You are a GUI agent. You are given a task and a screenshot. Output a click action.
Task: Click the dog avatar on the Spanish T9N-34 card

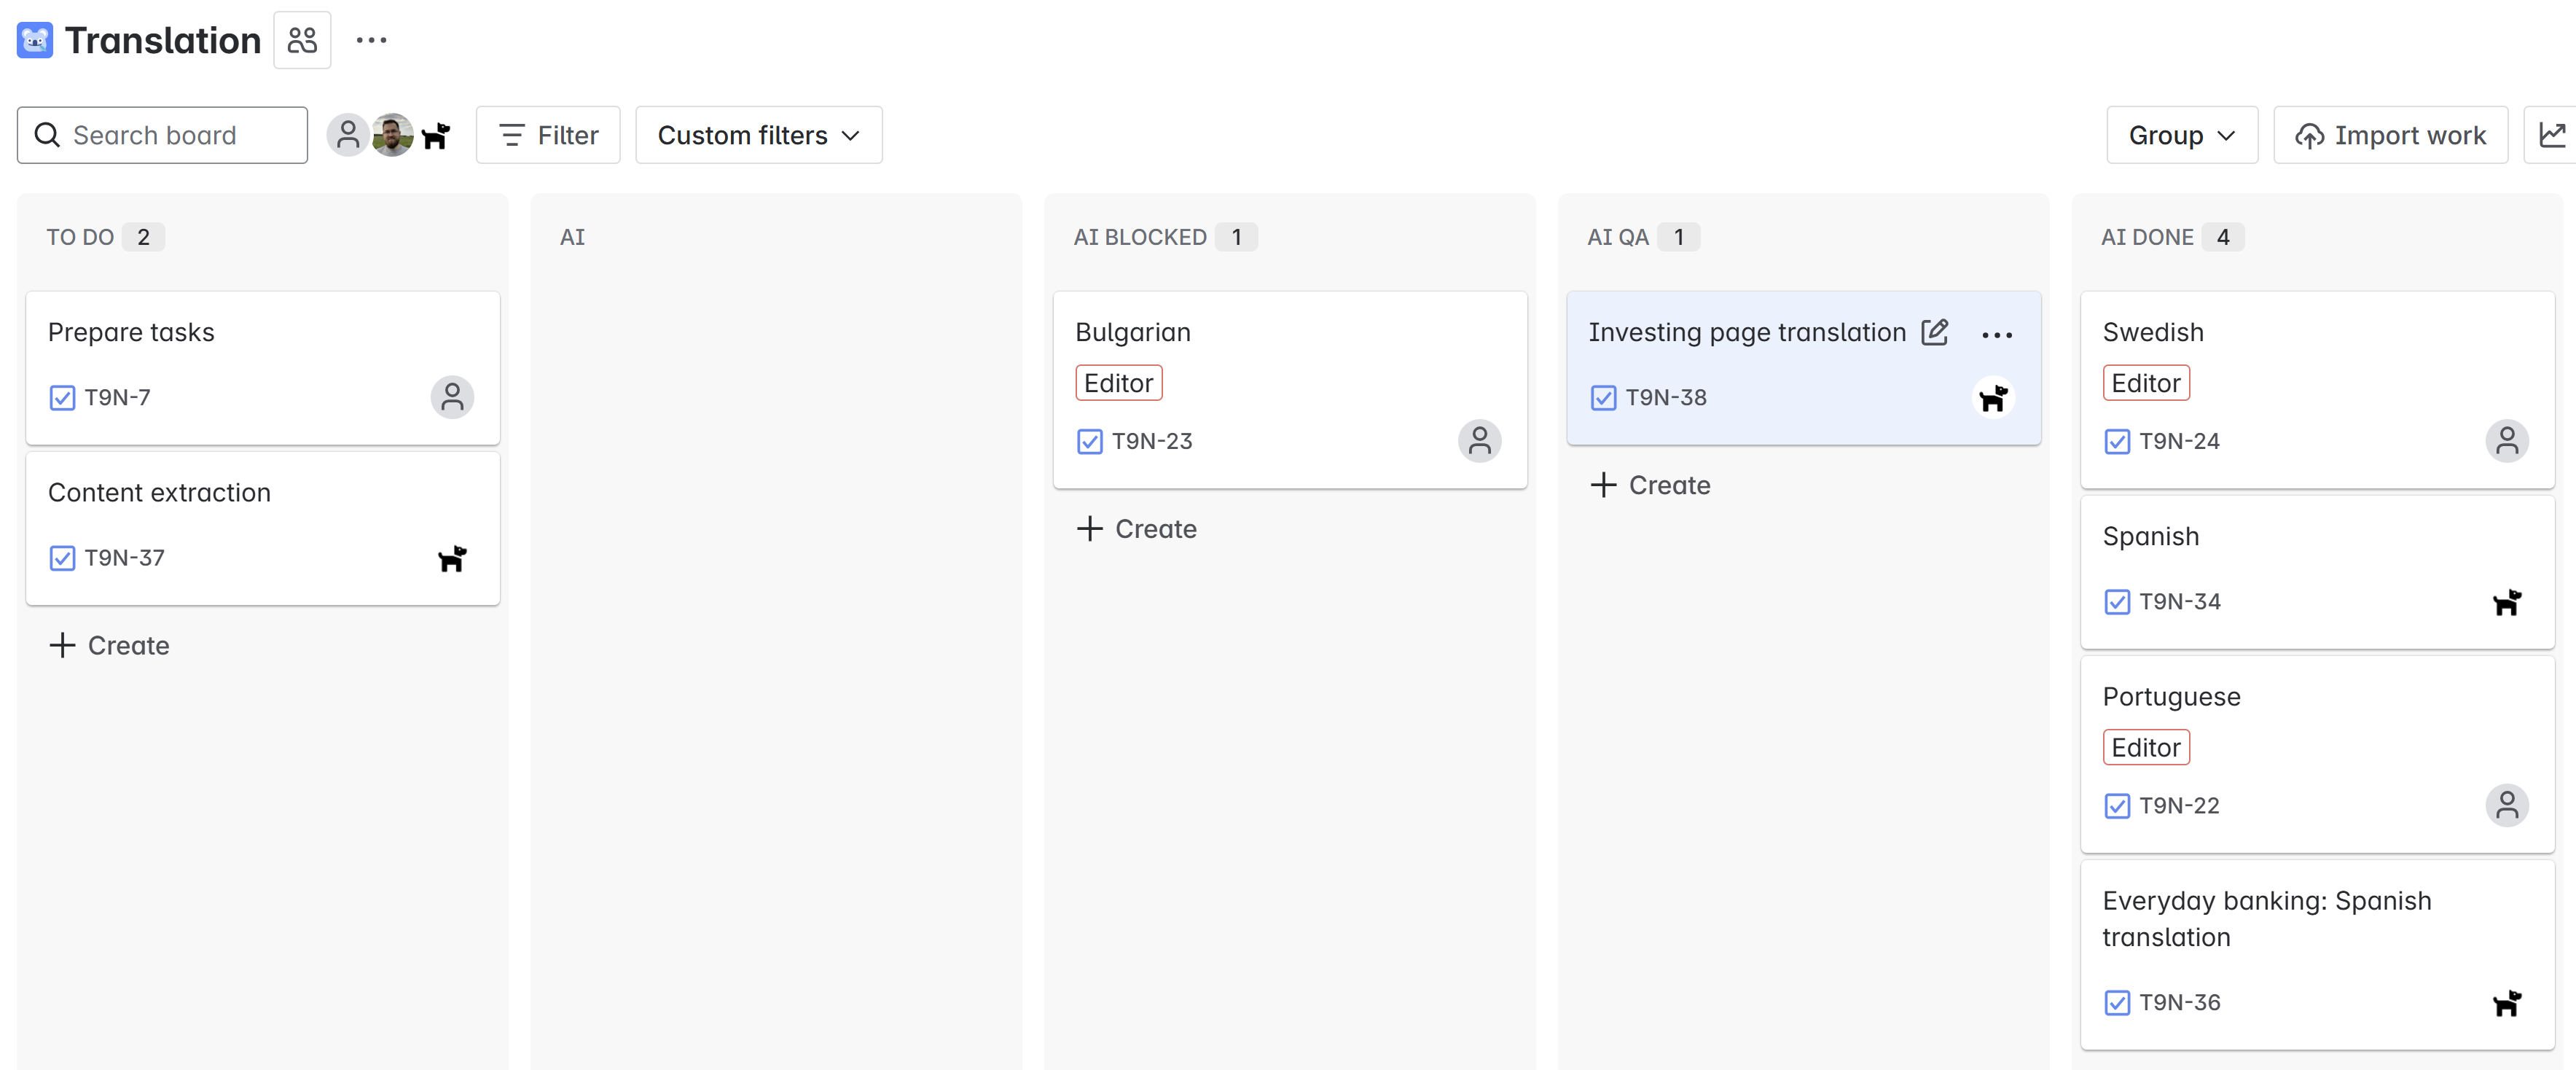[x=2508, y=601]
